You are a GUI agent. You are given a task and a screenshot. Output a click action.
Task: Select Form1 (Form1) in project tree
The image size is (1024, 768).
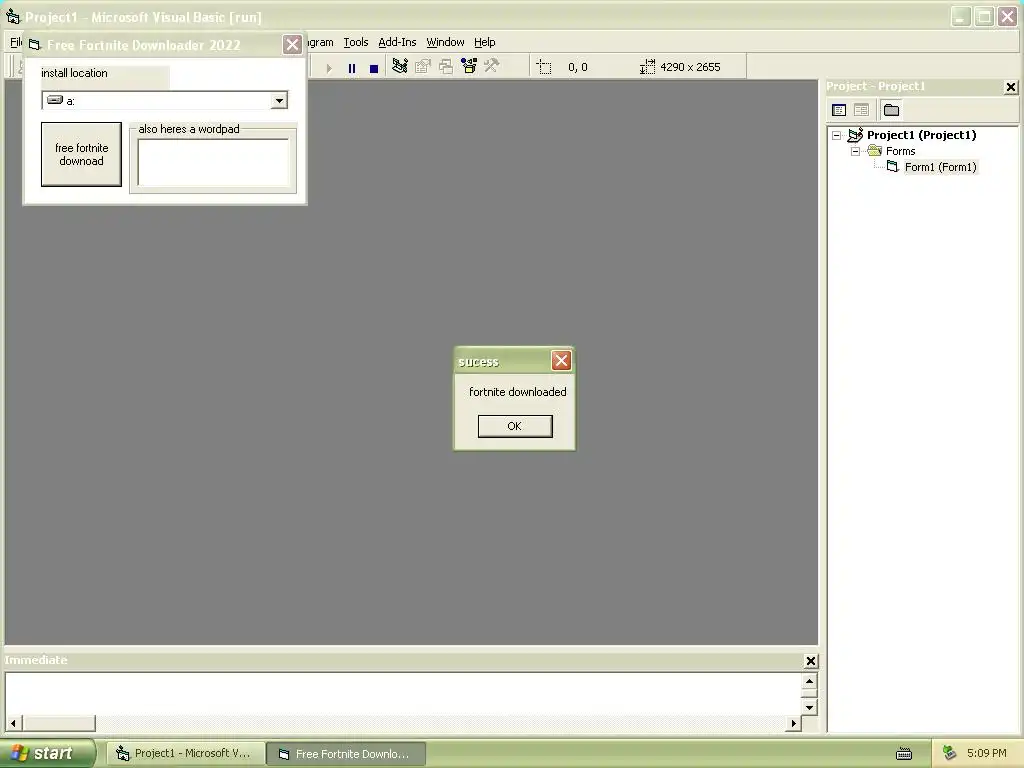[x=940, y=167]
